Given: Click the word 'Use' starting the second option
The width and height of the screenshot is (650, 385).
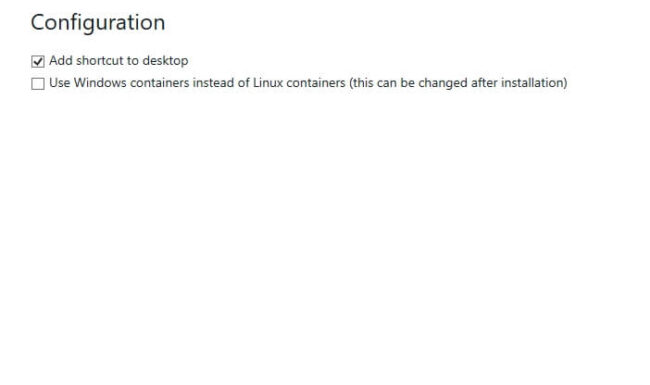Looking at the screenshot, I should point(60,83).
